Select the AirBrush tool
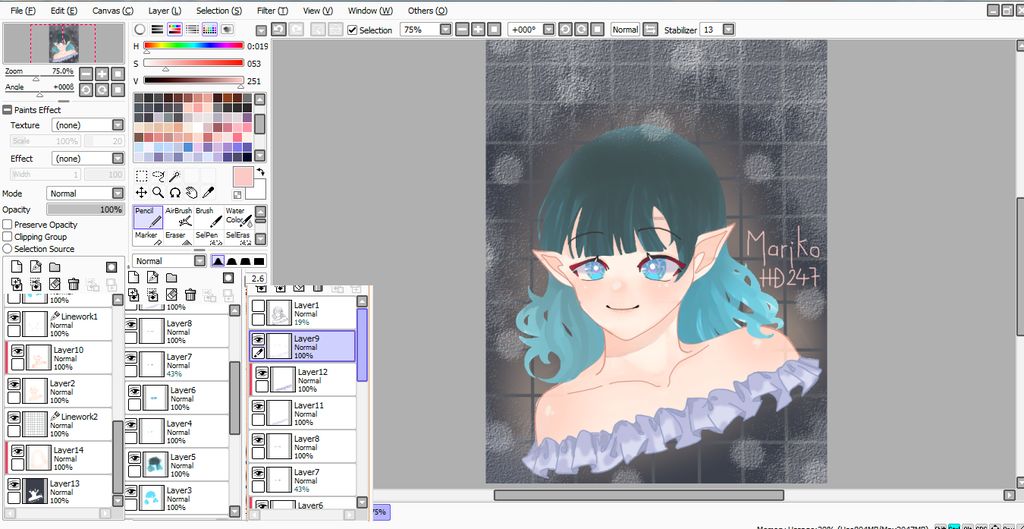Viewport: 1024px width, 529px height. 178,217
